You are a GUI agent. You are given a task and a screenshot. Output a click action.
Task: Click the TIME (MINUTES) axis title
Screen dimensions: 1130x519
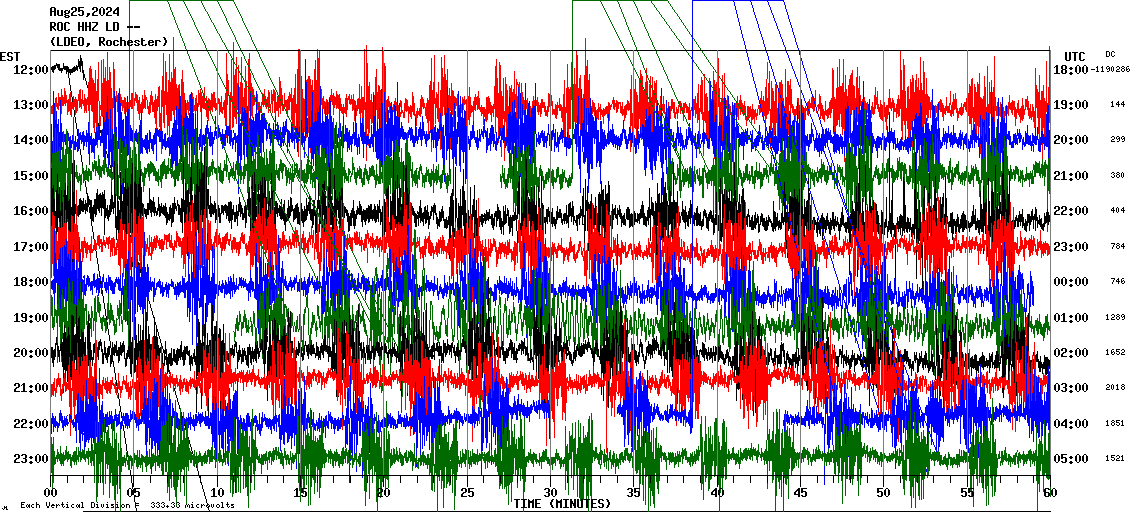(x=561, y=504)
